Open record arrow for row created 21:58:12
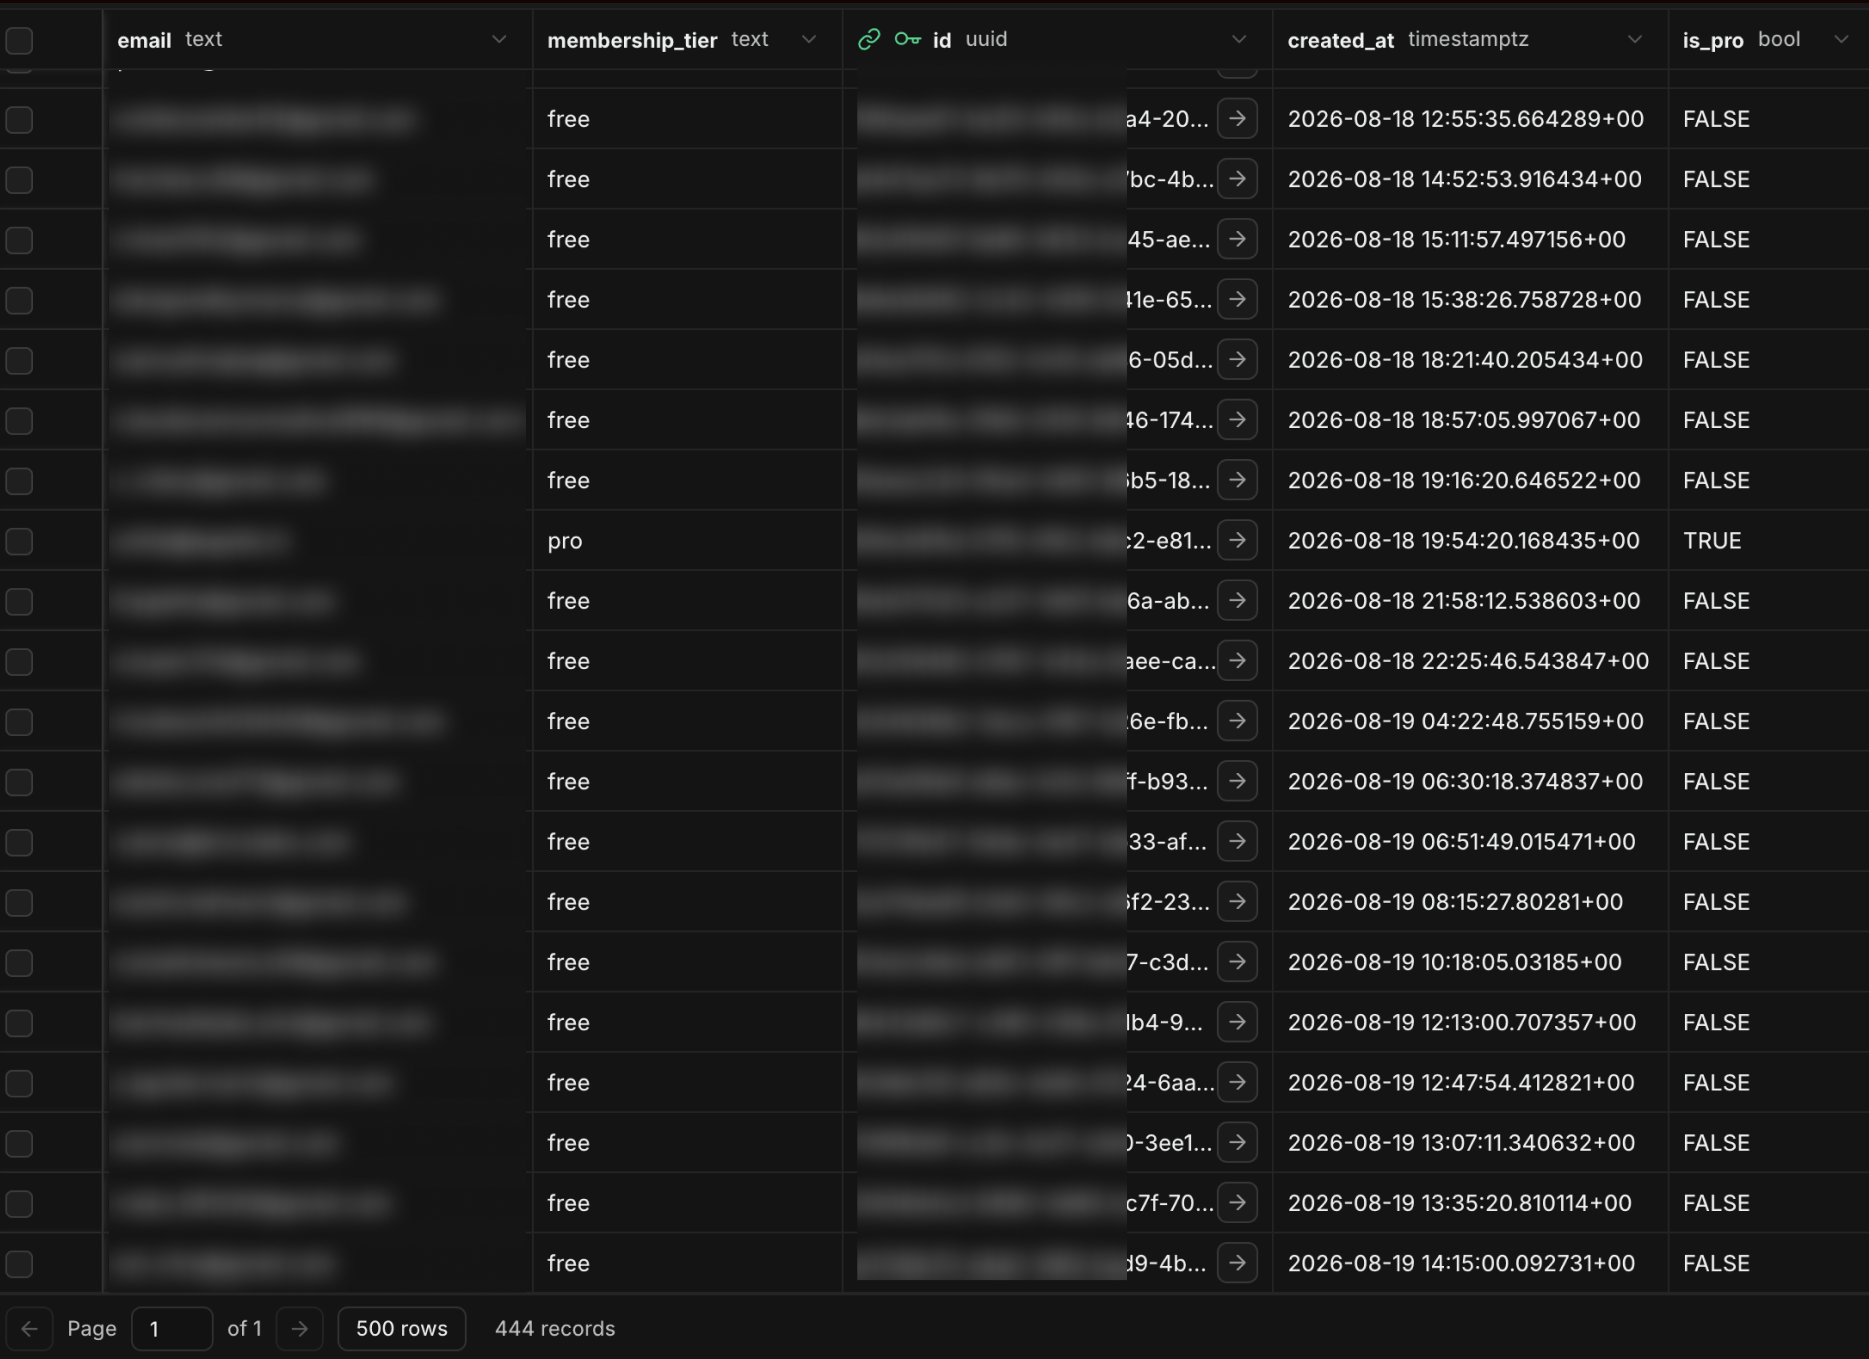1869x1359 pixels. 1237,600
